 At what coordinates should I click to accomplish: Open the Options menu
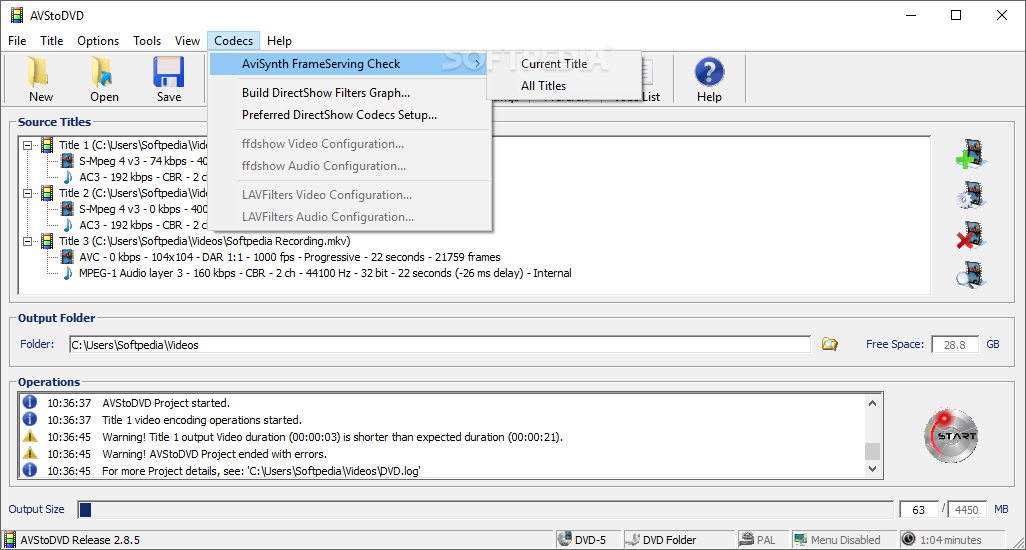tap(98, 41)
